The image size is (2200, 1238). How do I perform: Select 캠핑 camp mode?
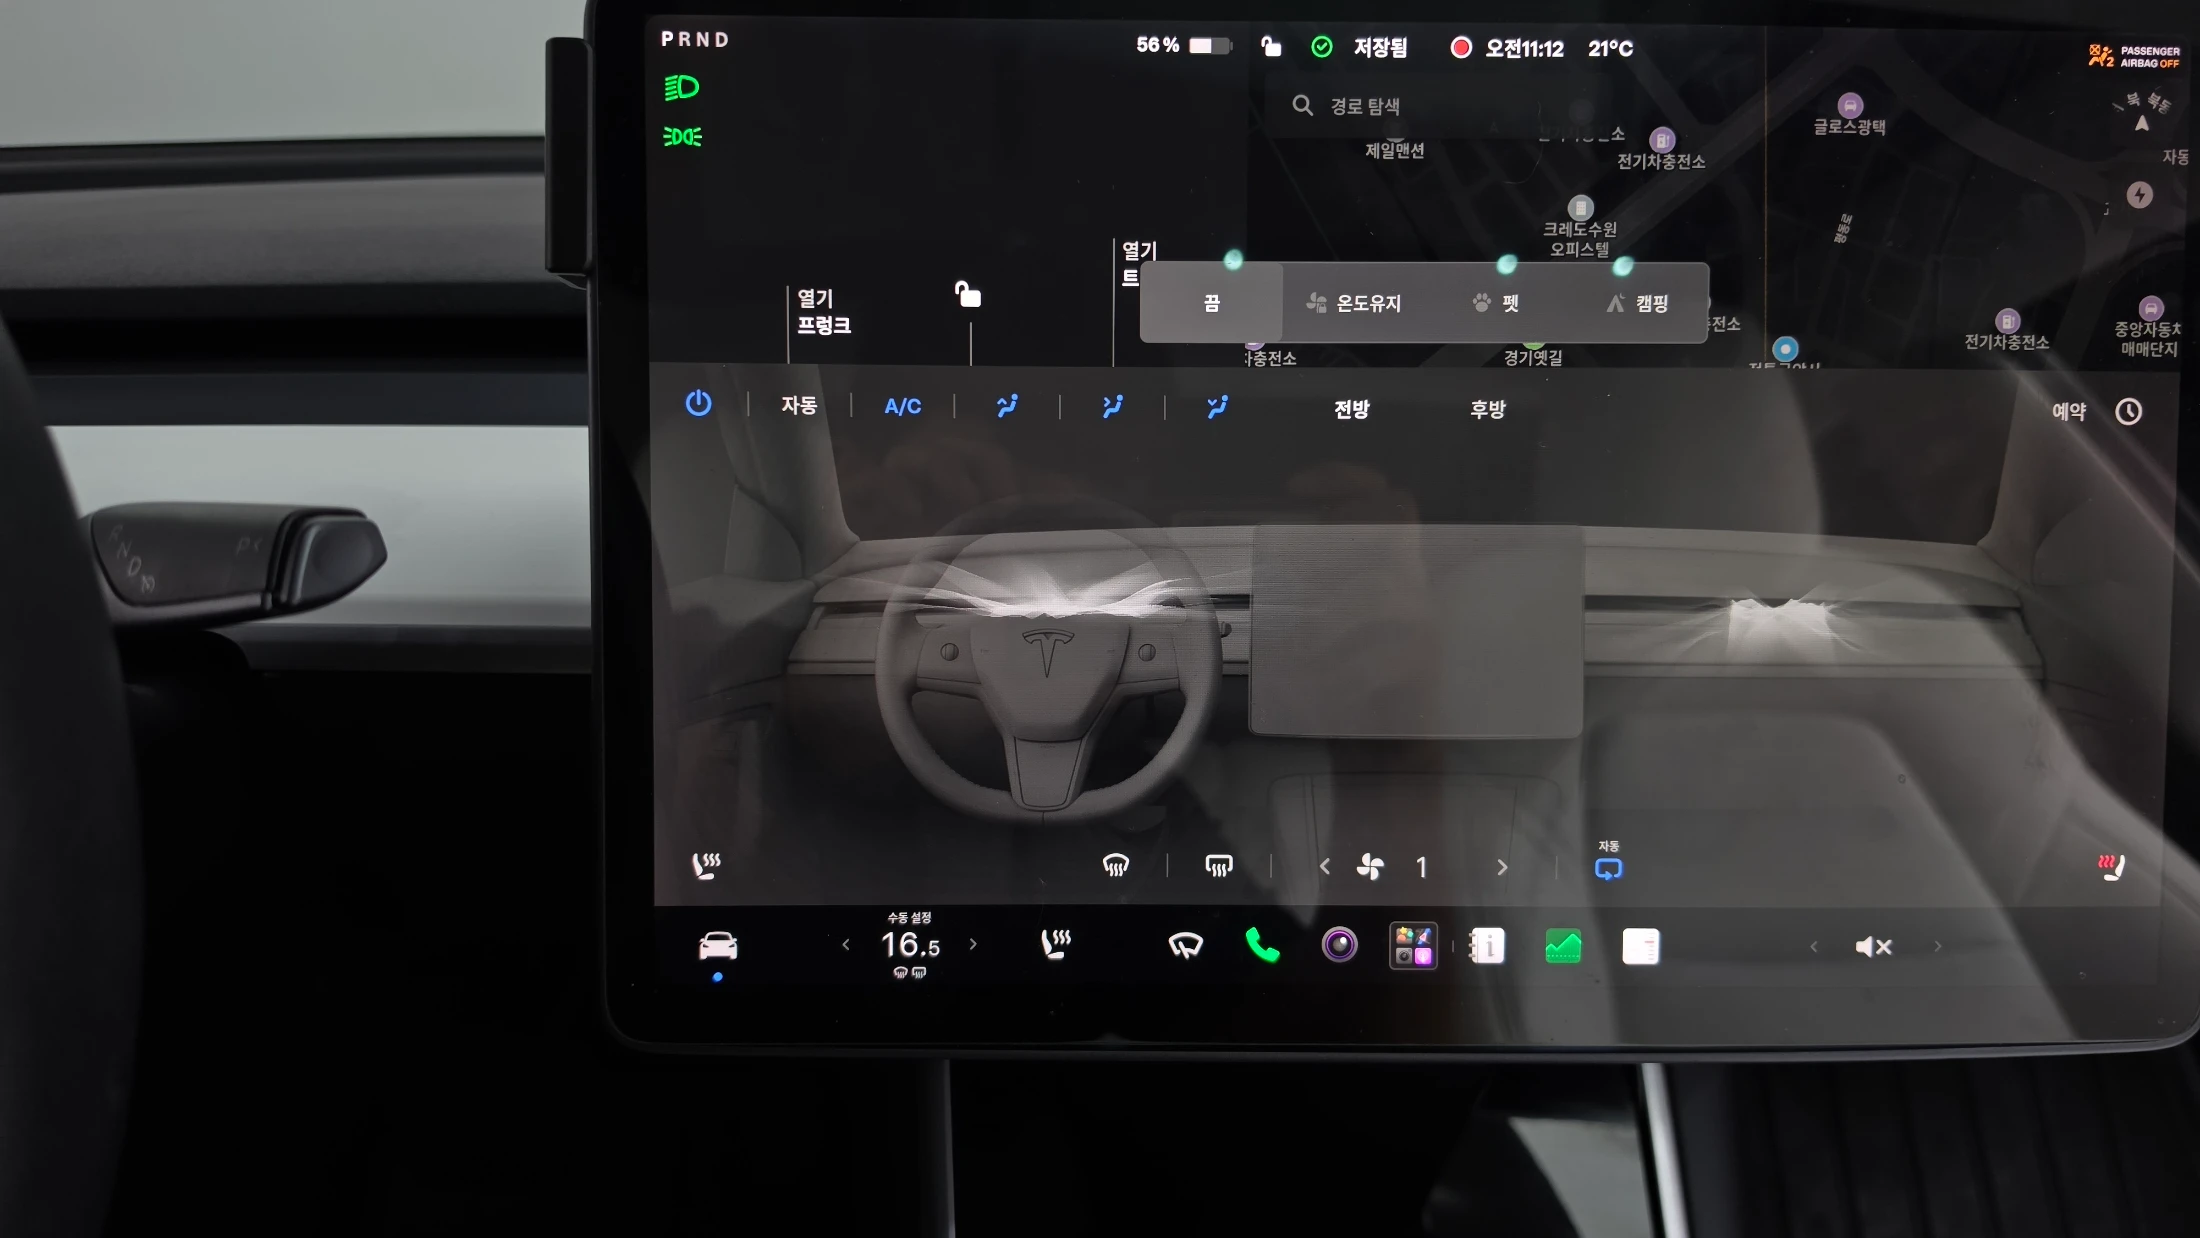pyautogui.click(x=1637, y=303)
